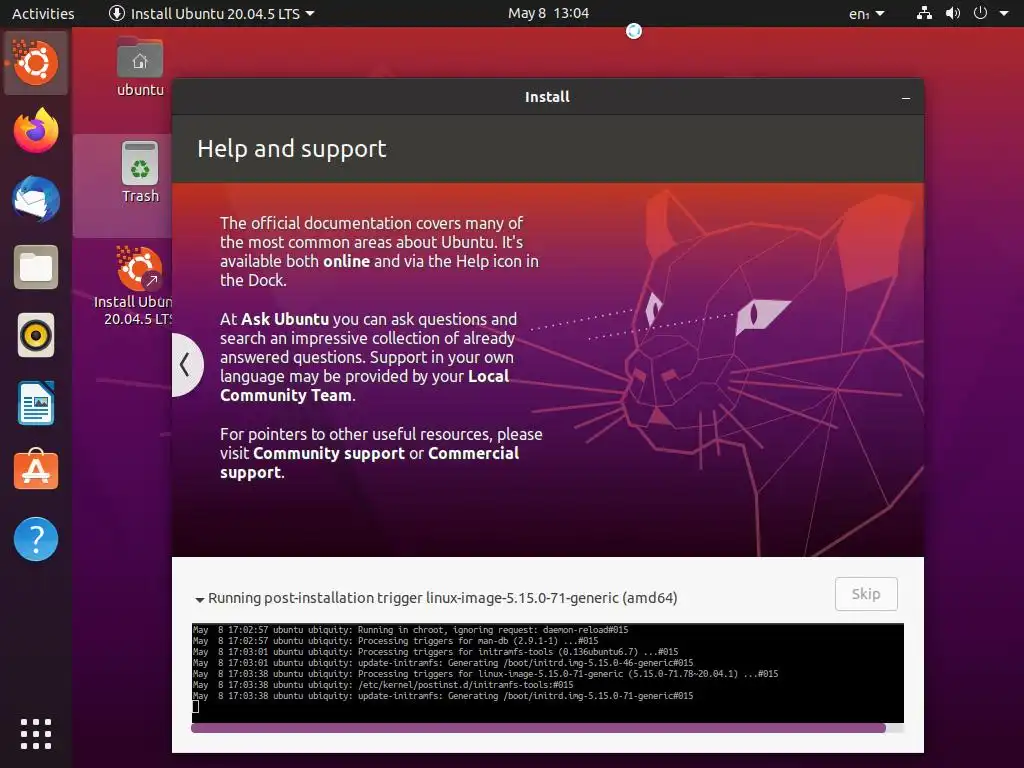The height and width of the screenshot is (768, 1024).
Task: Click log line 'Processing triggers for initramfs-tools'
Action: tap(435, 652)
